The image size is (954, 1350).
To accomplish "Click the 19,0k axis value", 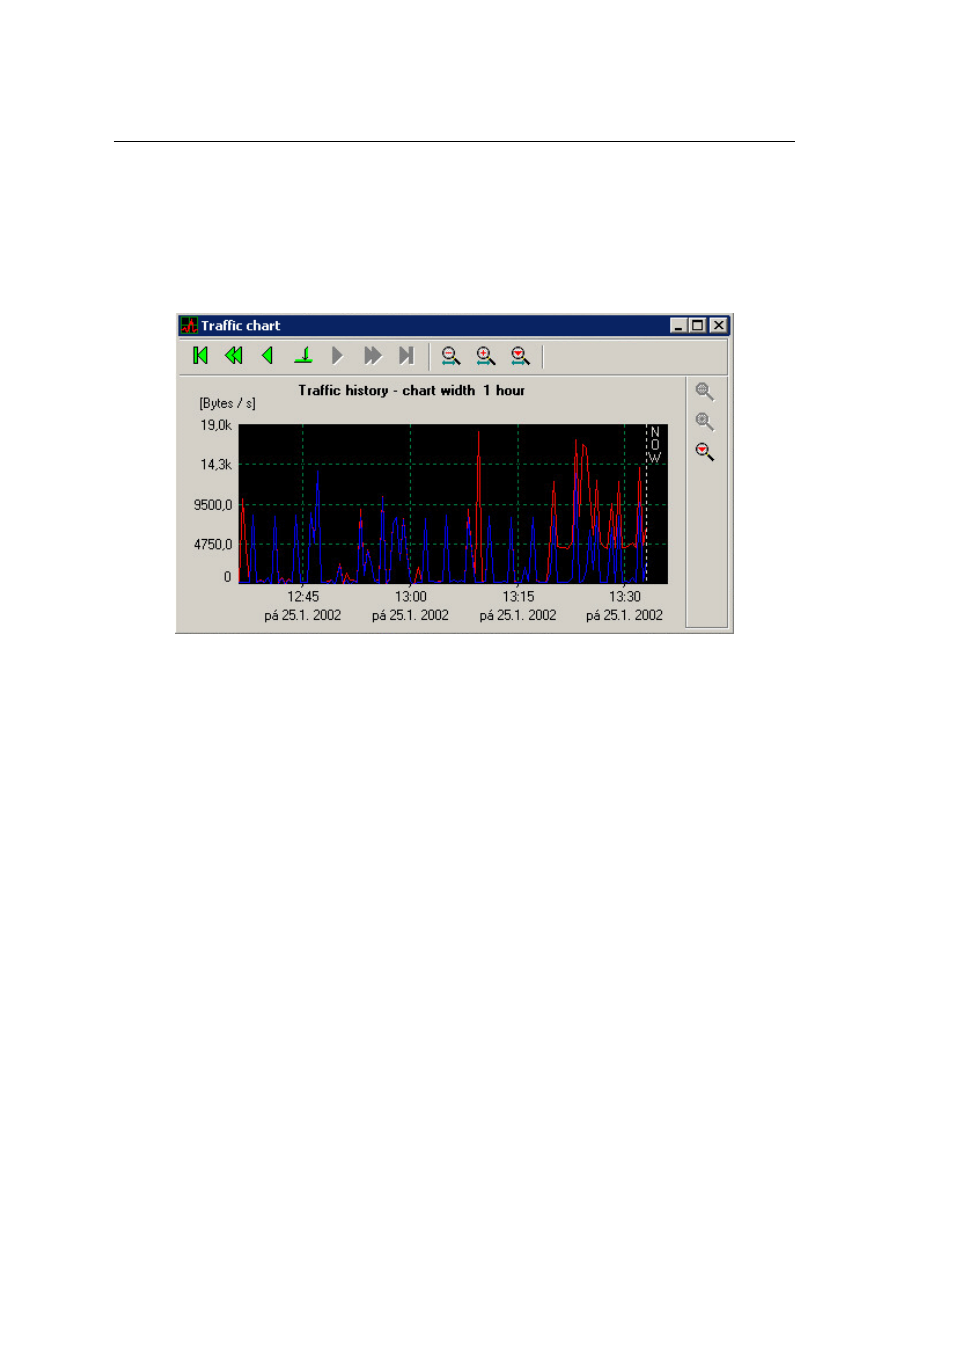I will (x=216, y=426).
